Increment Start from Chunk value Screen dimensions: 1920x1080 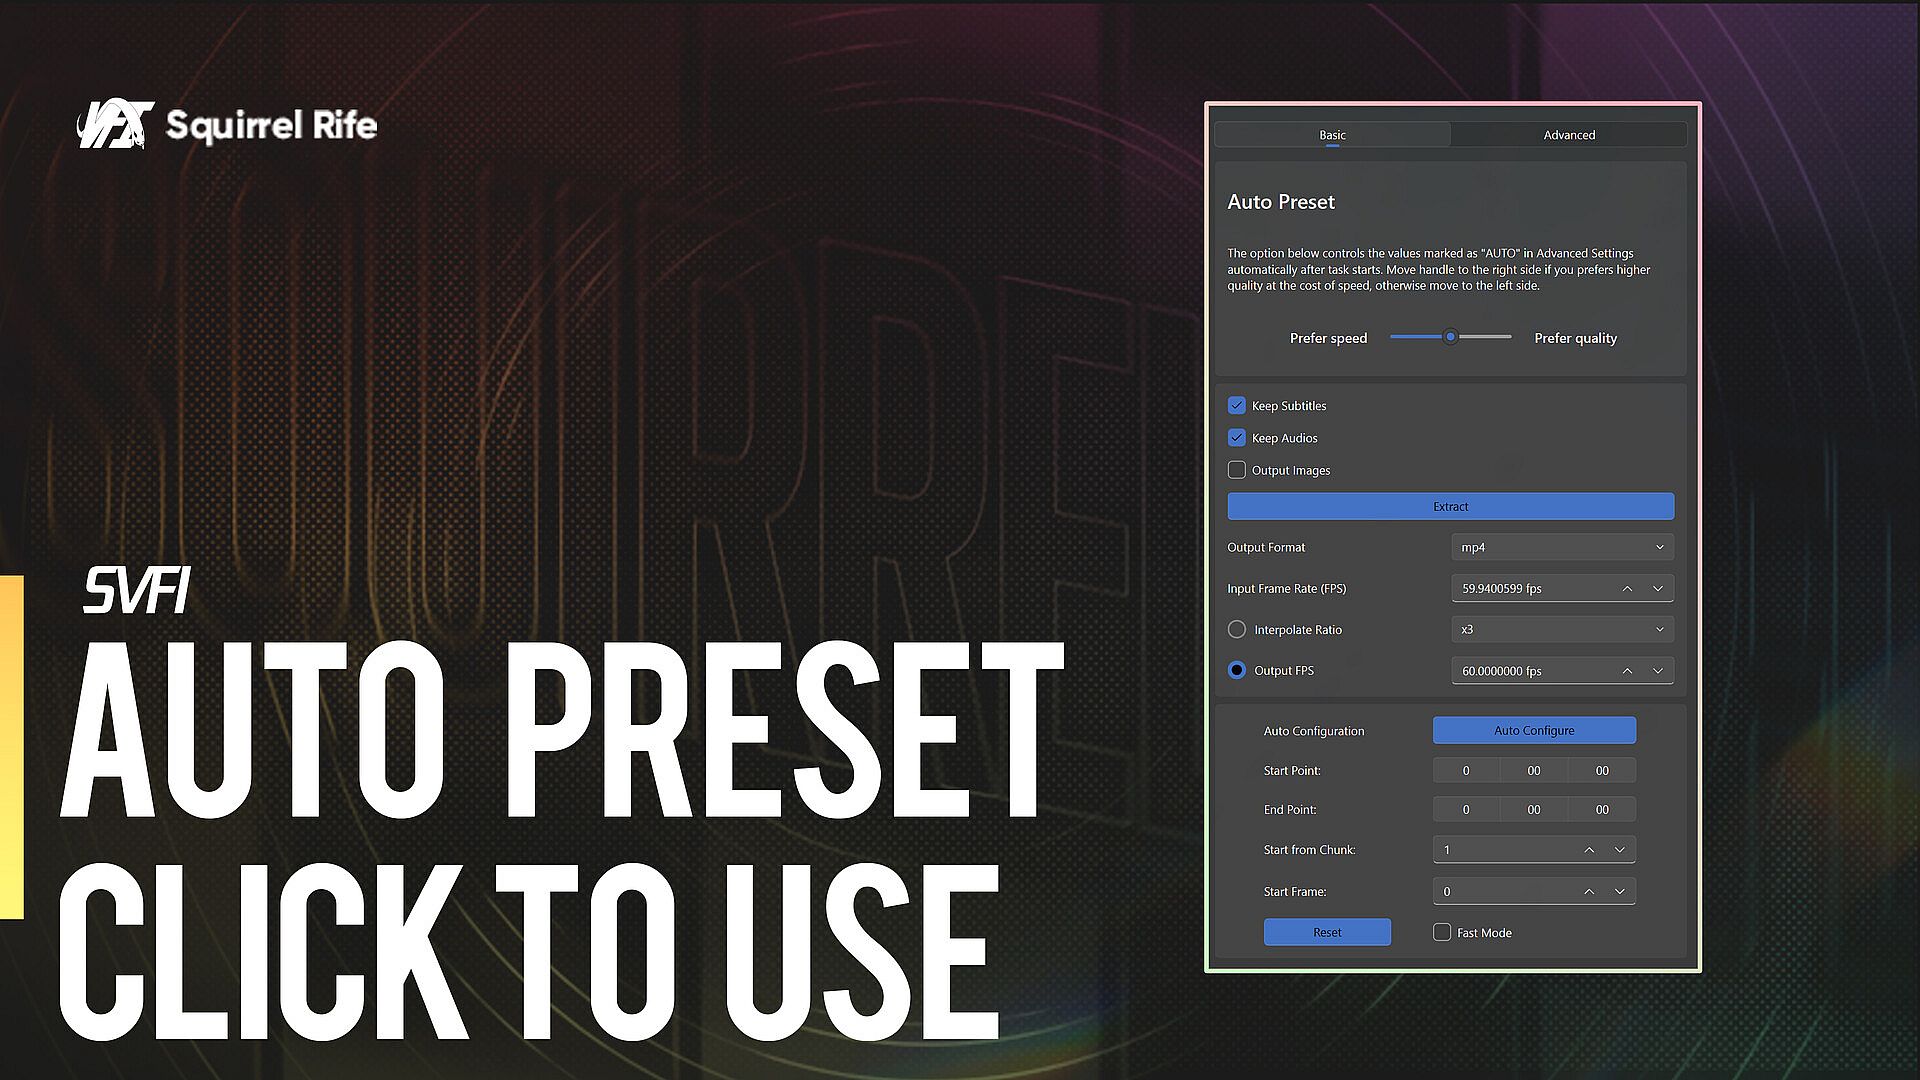coord(1589,850)
